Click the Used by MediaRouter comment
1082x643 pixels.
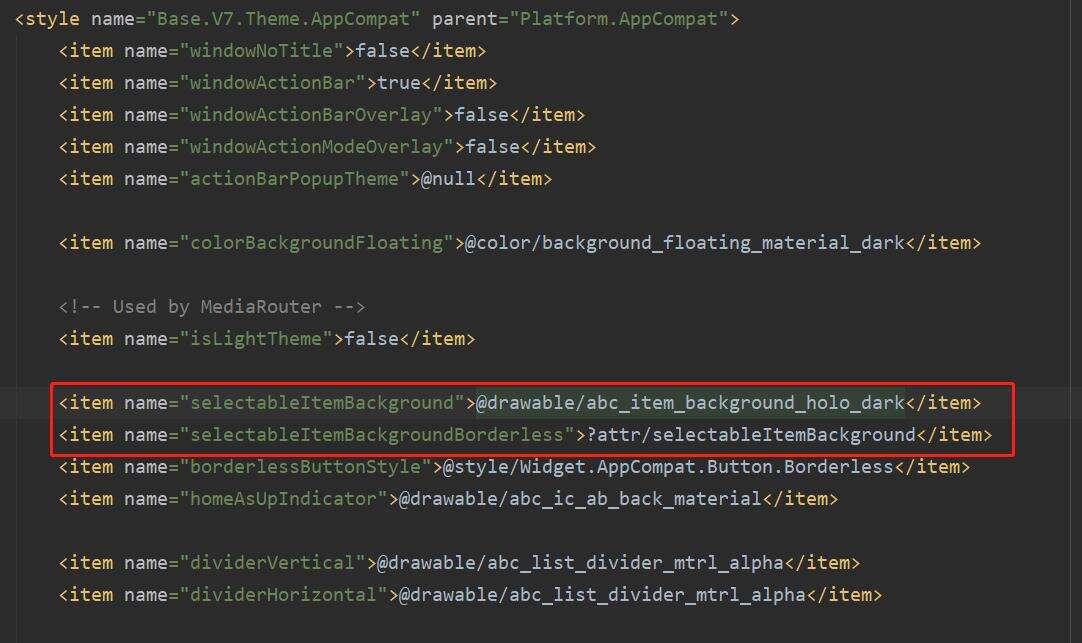click(x=212, y=307)
